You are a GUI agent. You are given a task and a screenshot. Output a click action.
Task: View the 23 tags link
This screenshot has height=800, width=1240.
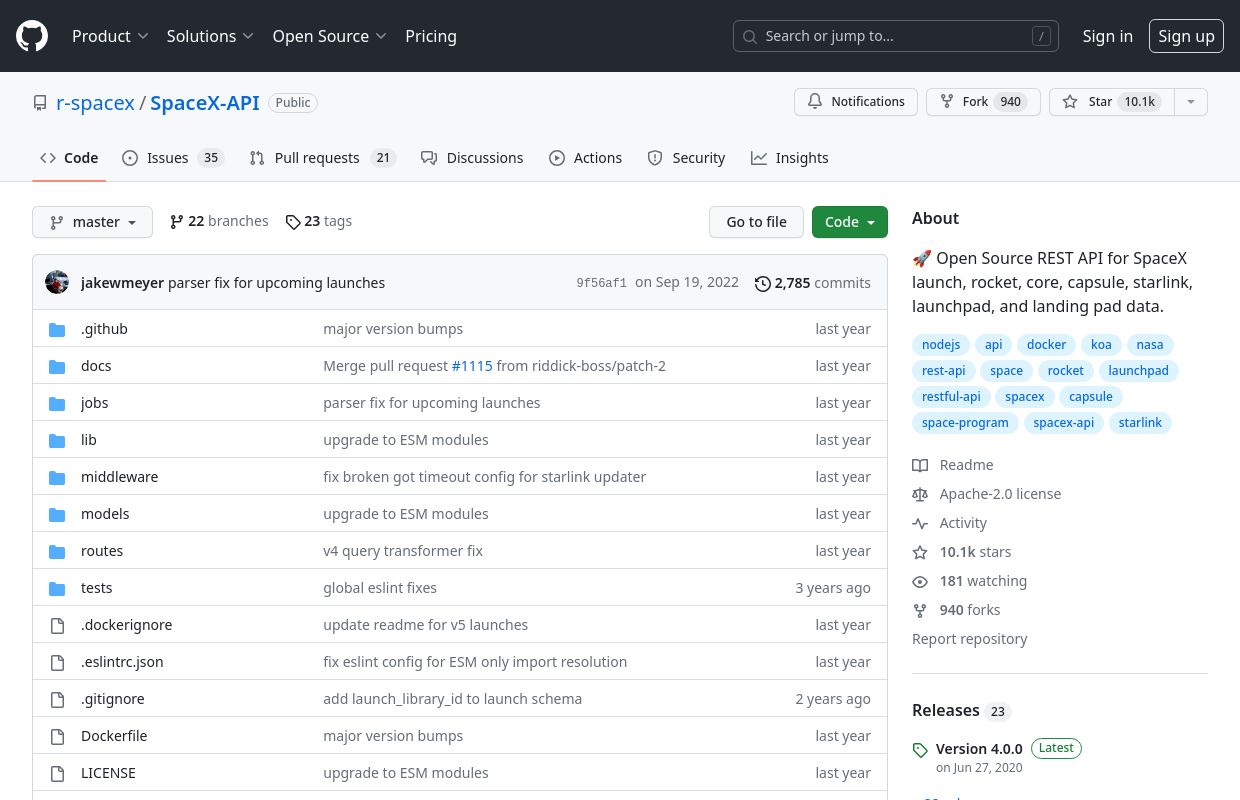(319, 221)
